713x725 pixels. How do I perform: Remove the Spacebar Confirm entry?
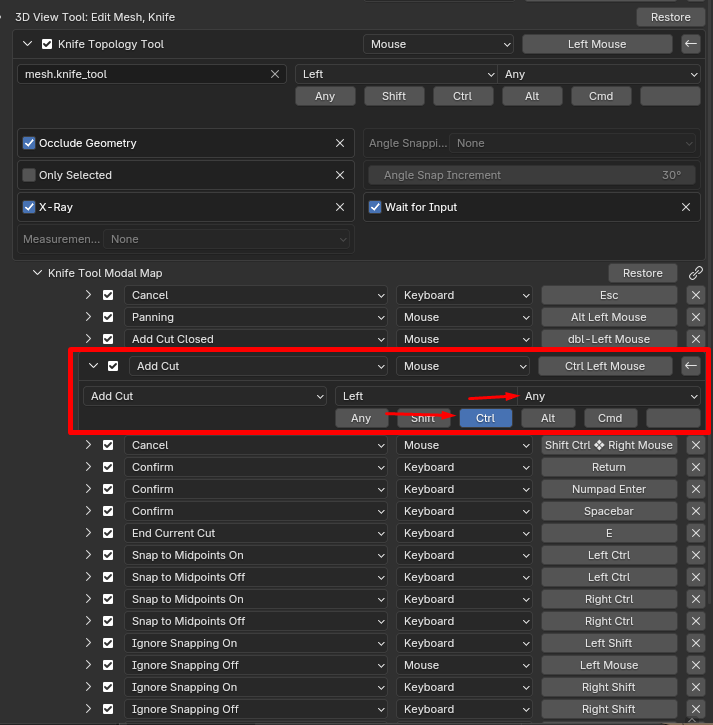[x=696, y=511]
